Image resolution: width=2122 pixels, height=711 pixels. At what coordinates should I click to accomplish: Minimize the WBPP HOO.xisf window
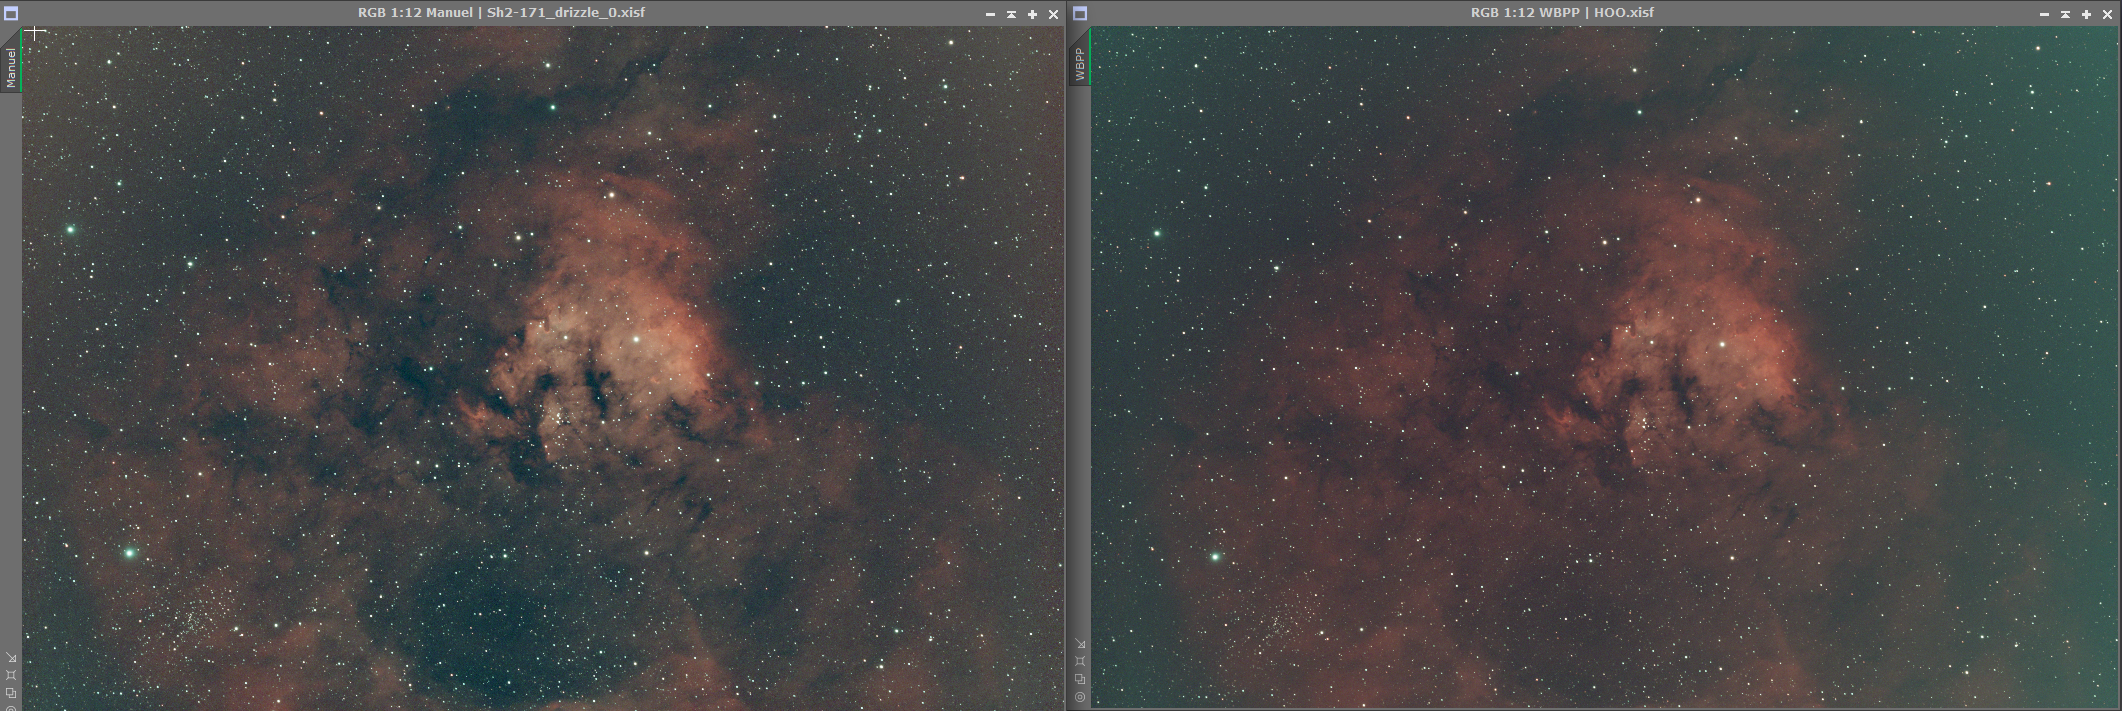[x=2044, y=14]
